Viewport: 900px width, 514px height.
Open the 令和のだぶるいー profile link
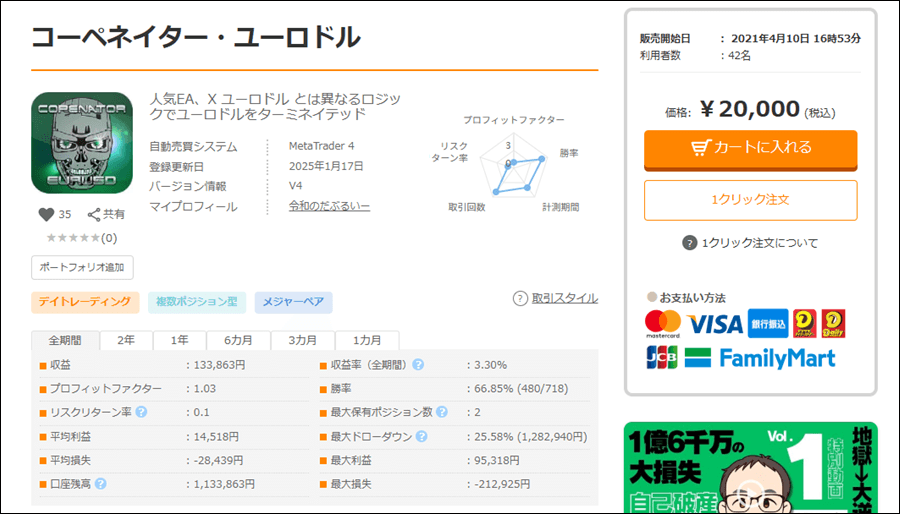point(329,206)
